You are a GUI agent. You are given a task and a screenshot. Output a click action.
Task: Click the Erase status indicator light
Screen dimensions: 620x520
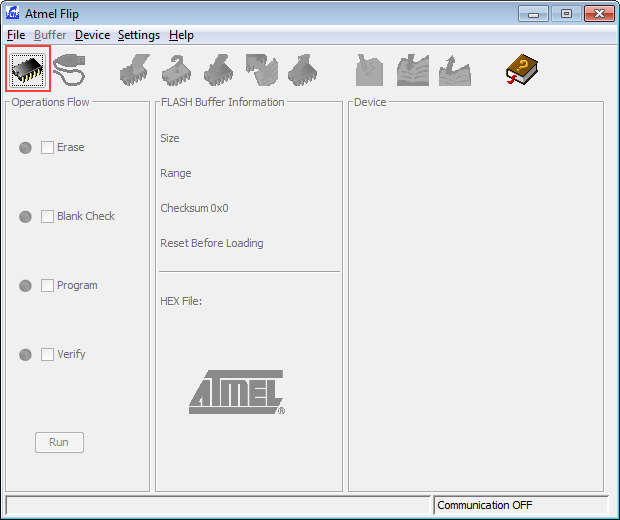tap(25, 148)
